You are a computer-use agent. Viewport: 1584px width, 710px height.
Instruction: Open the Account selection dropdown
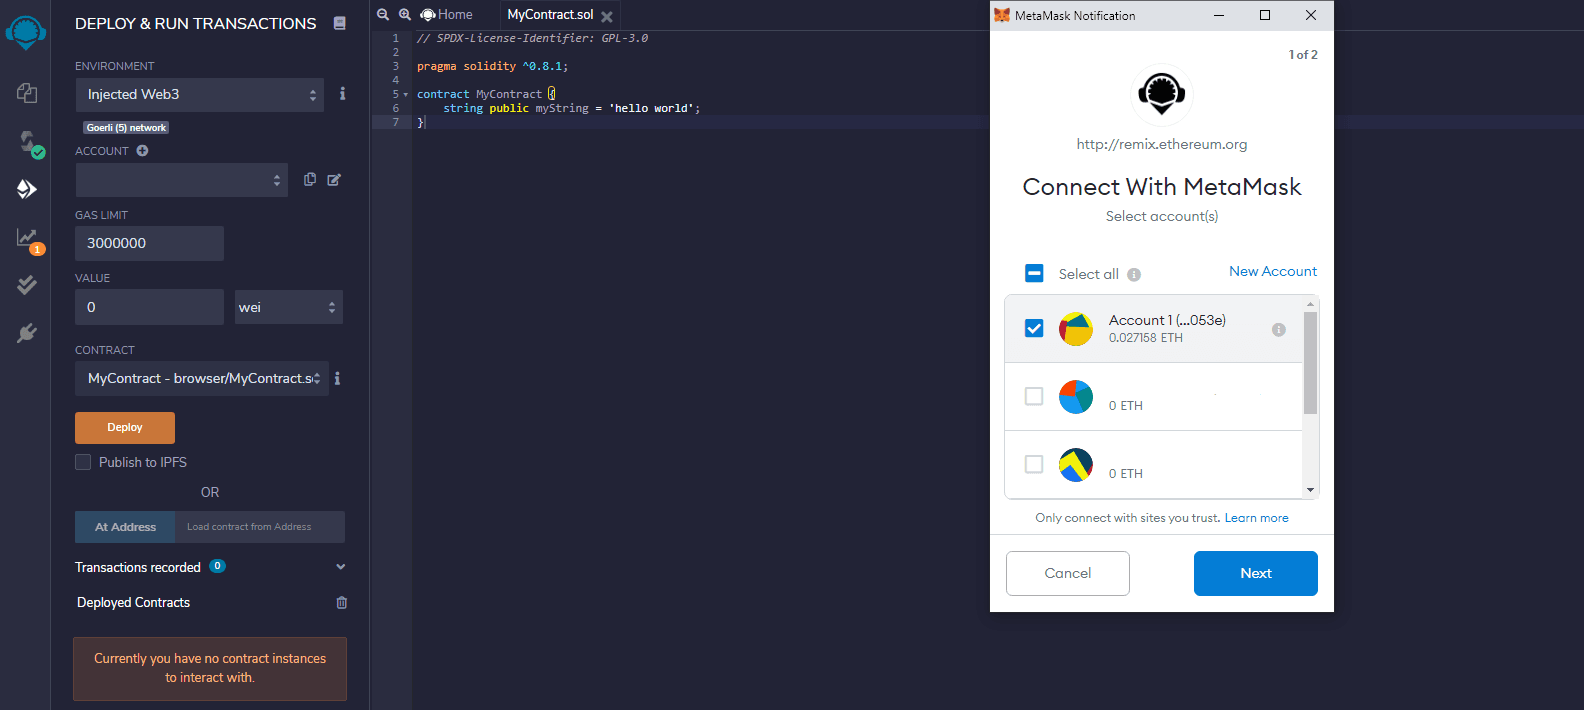pyautogui.click(x=181, y=180)
